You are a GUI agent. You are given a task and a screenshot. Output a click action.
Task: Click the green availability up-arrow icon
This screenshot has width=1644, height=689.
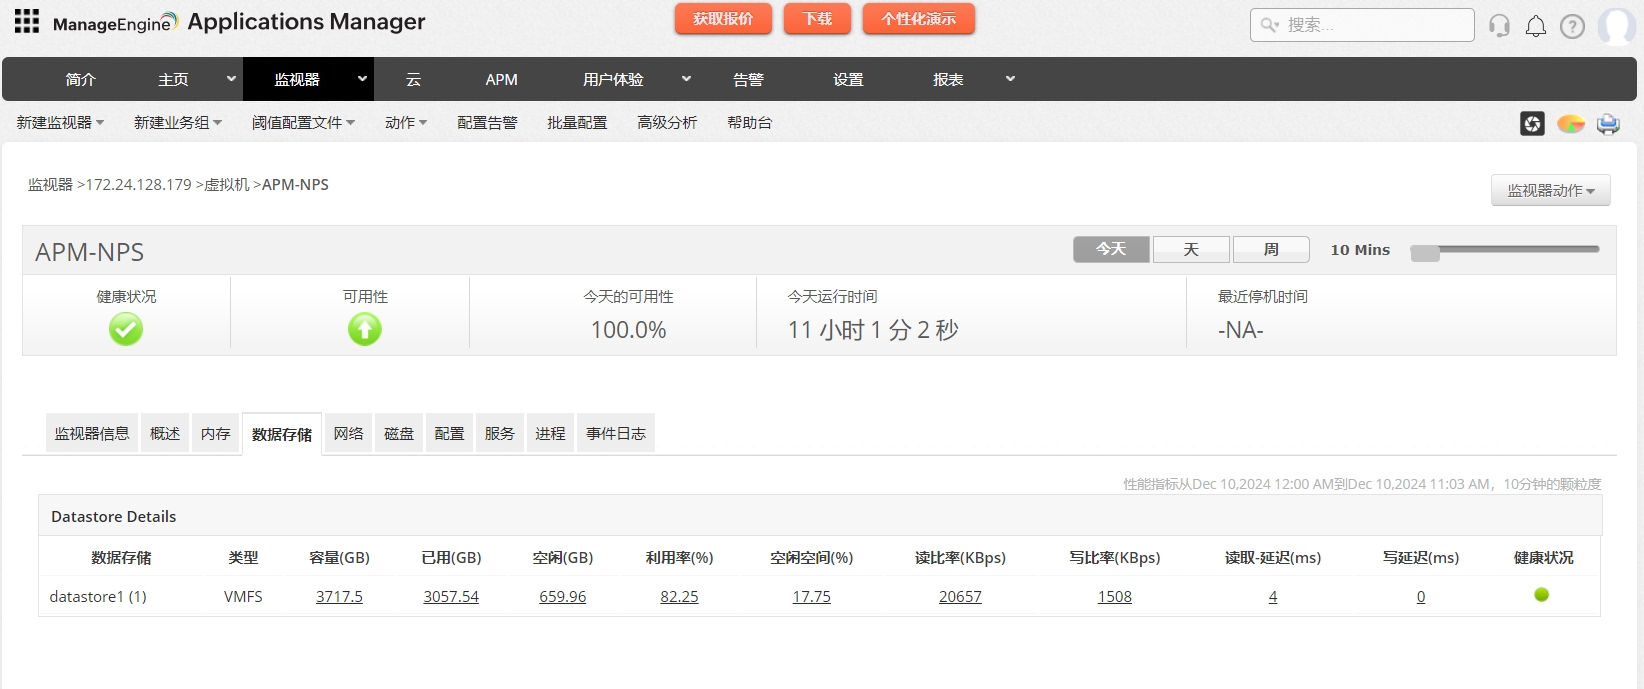[x=365, y=328]
